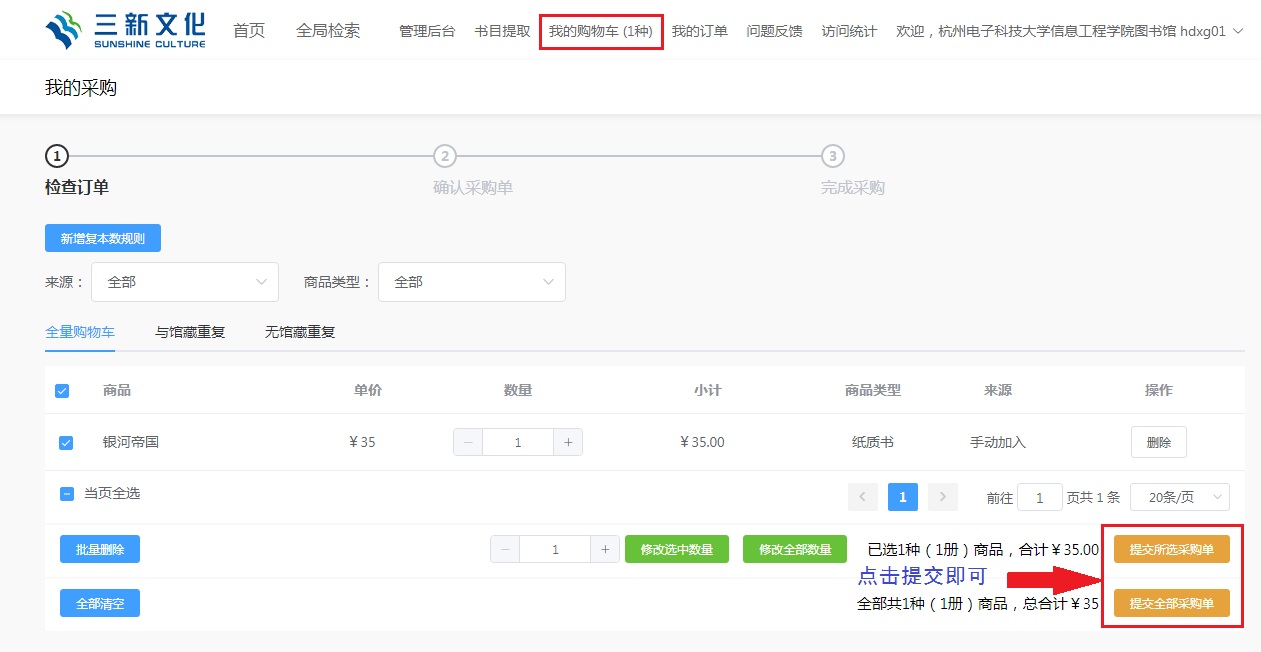Go to previous page arrow in pagination

(863, 497)
